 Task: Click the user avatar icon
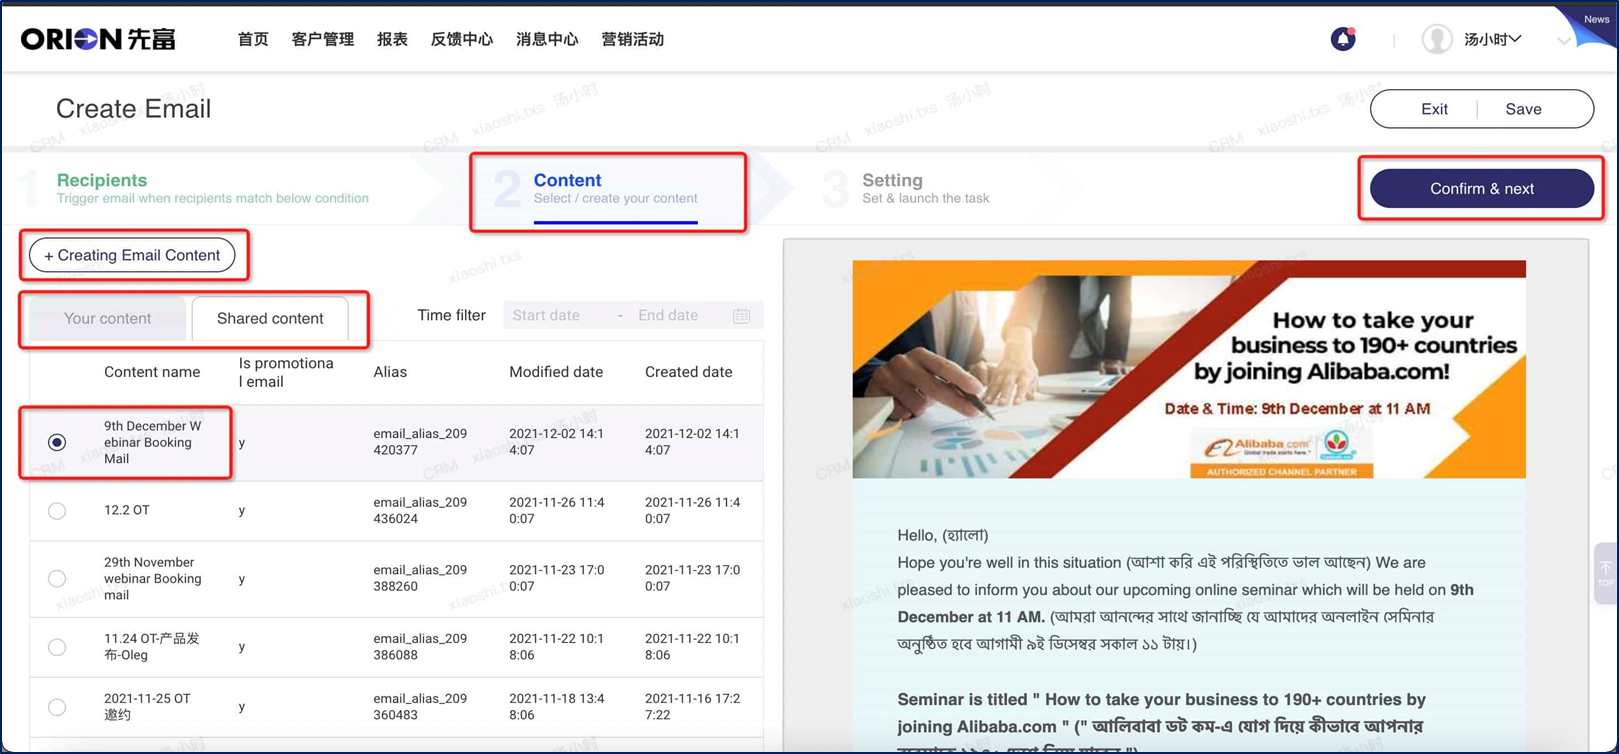point(1437,39)
